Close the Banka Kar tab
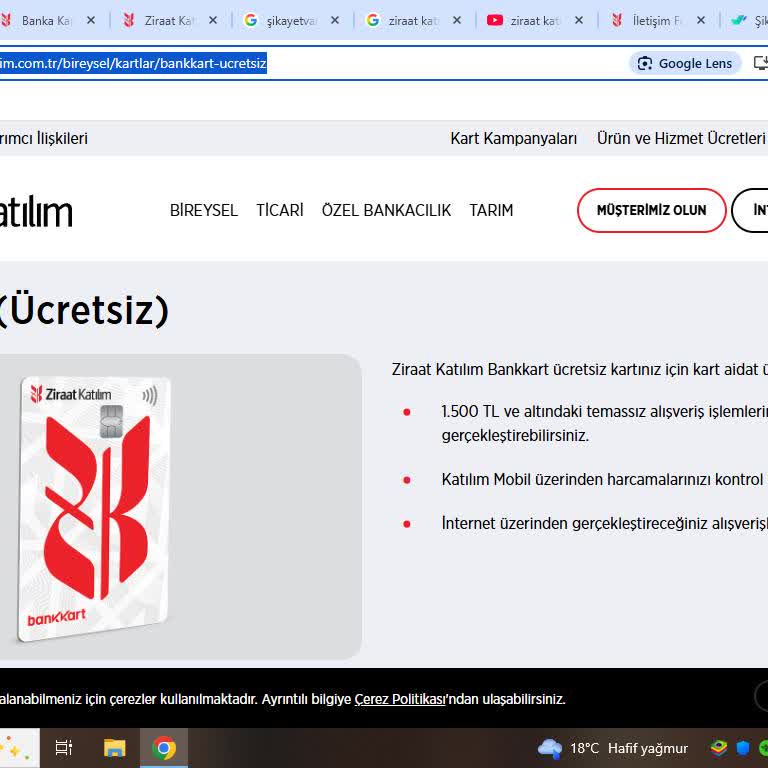The image size is (768, 768). click(x=91, y=21)
